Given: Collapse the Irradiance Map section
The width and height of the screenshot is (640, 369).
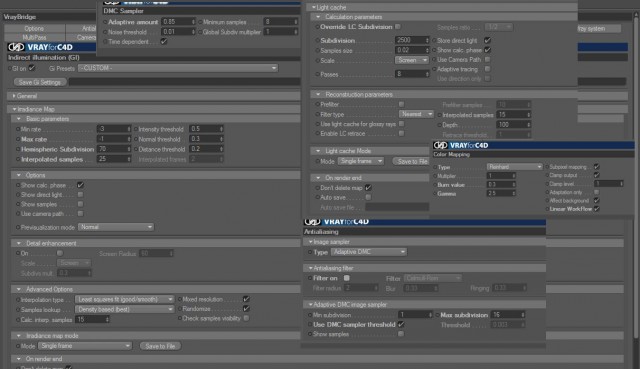Looking at the screenshot, I should click(x=14, y=109).
